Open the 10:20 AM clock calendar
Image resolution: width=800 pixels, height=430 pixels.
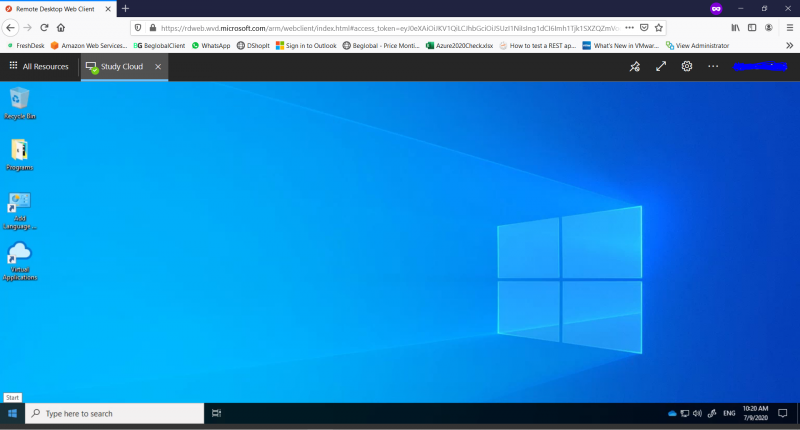tap(755, 413)
